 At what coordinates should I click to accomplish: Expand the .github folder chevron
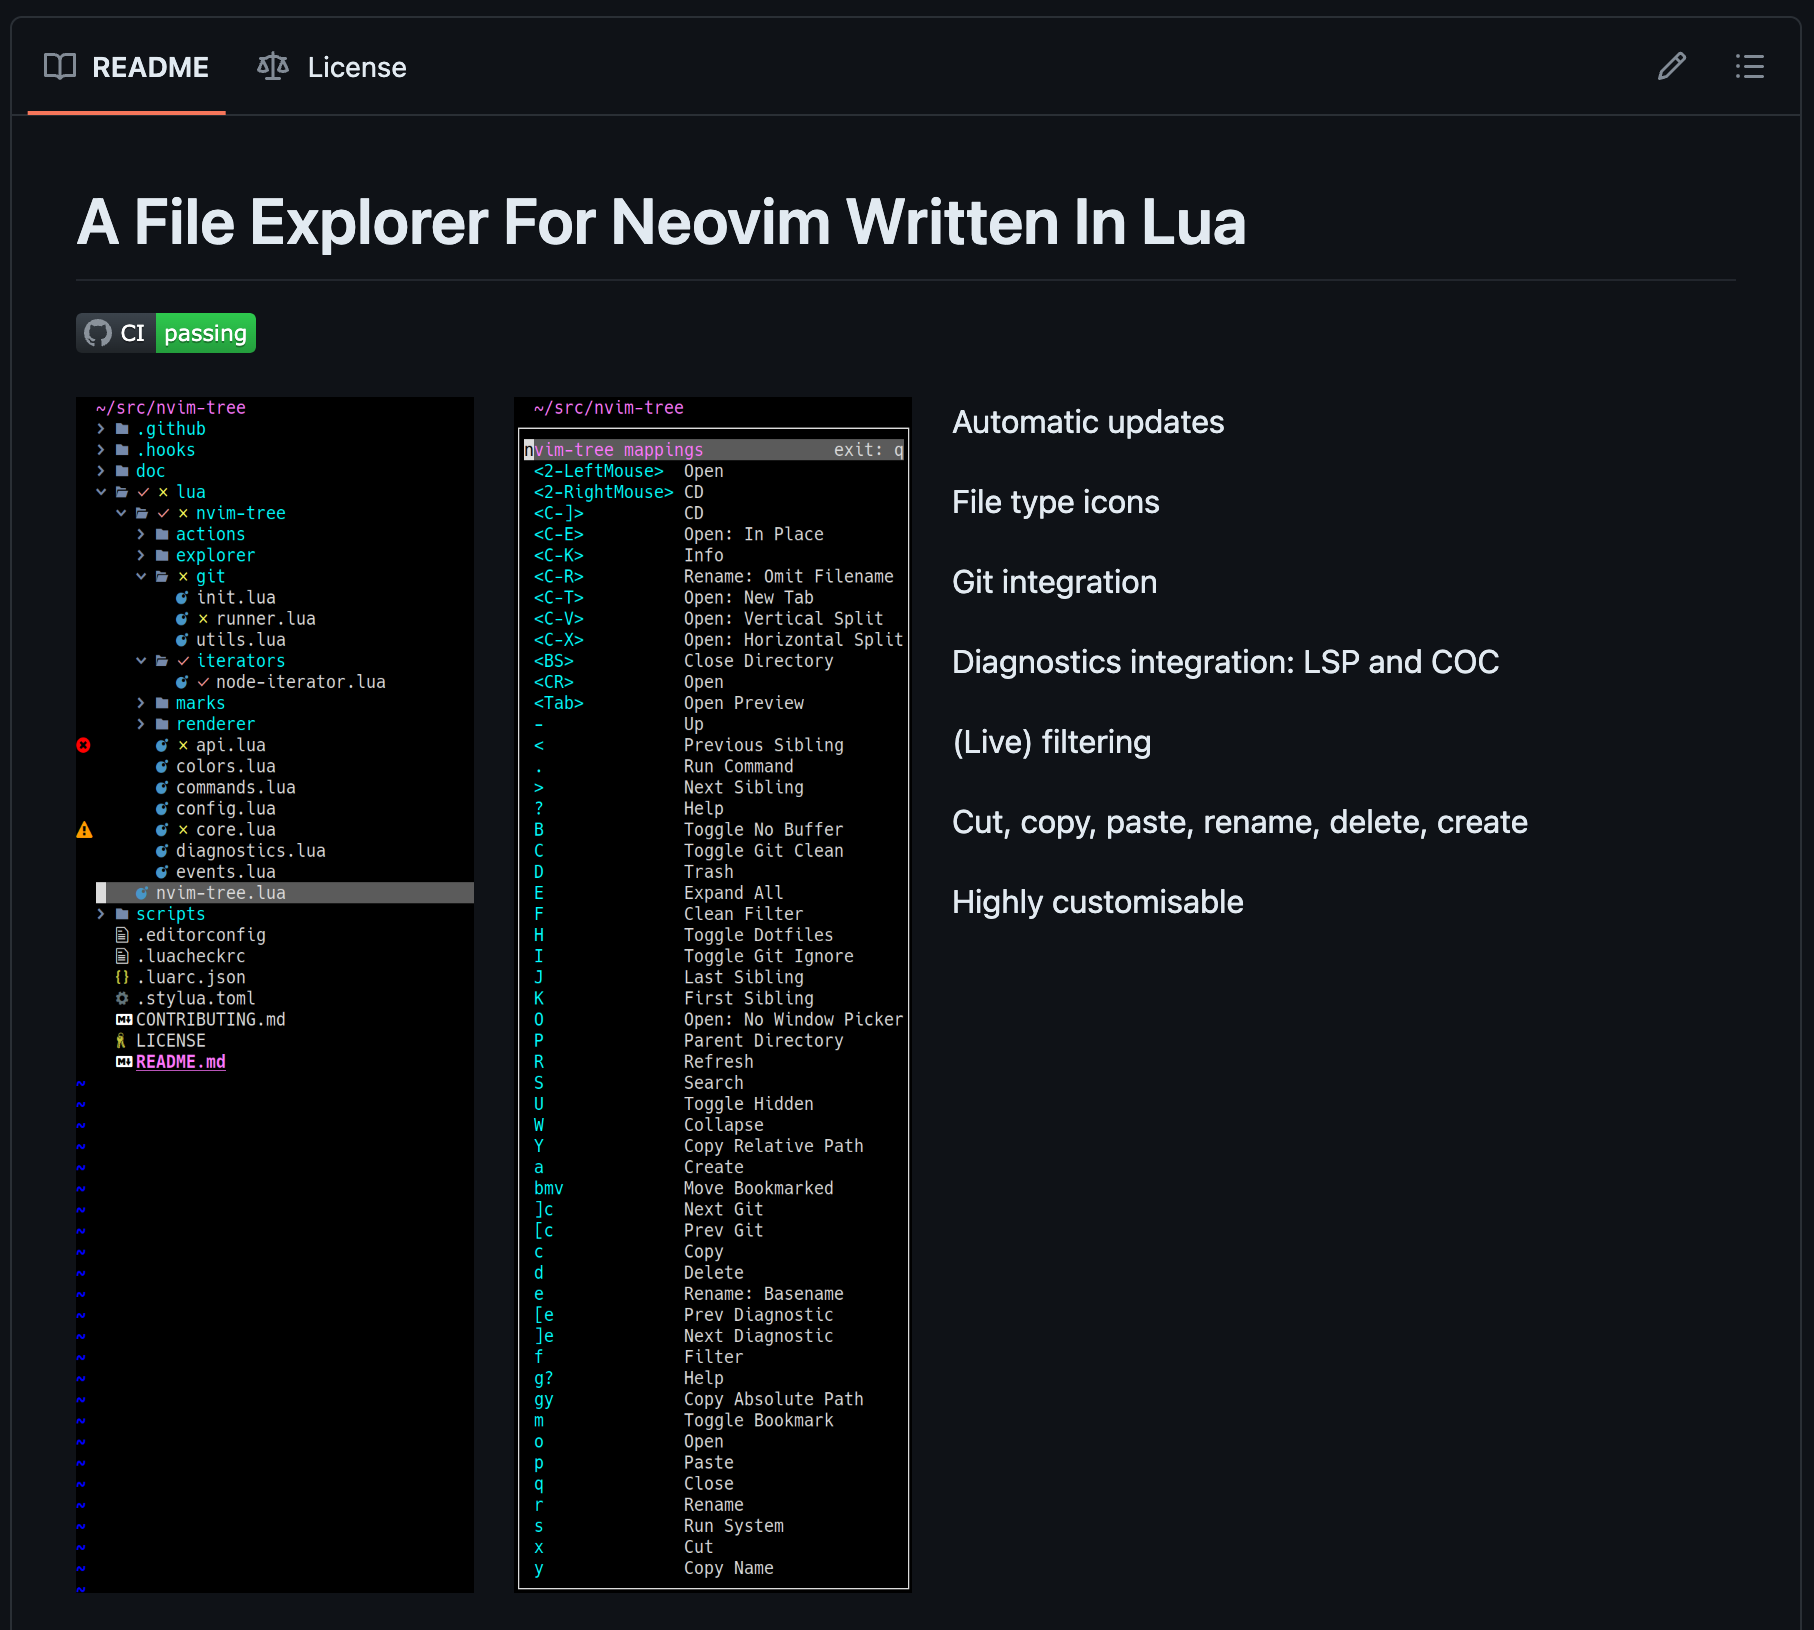(101, 429)
